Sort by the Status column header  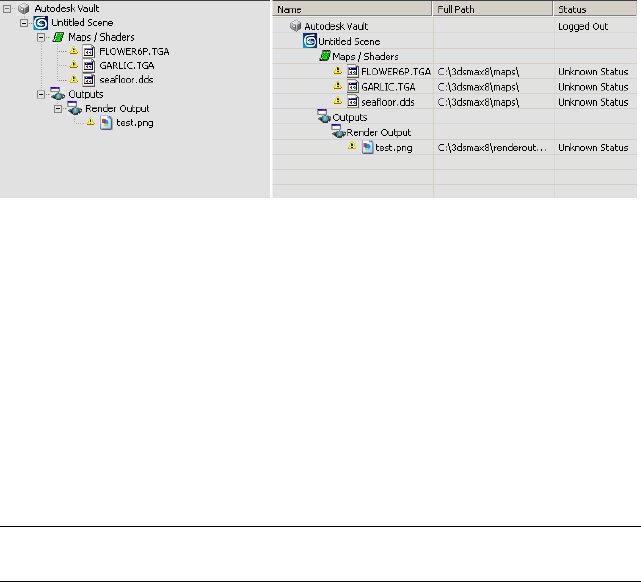595,9
